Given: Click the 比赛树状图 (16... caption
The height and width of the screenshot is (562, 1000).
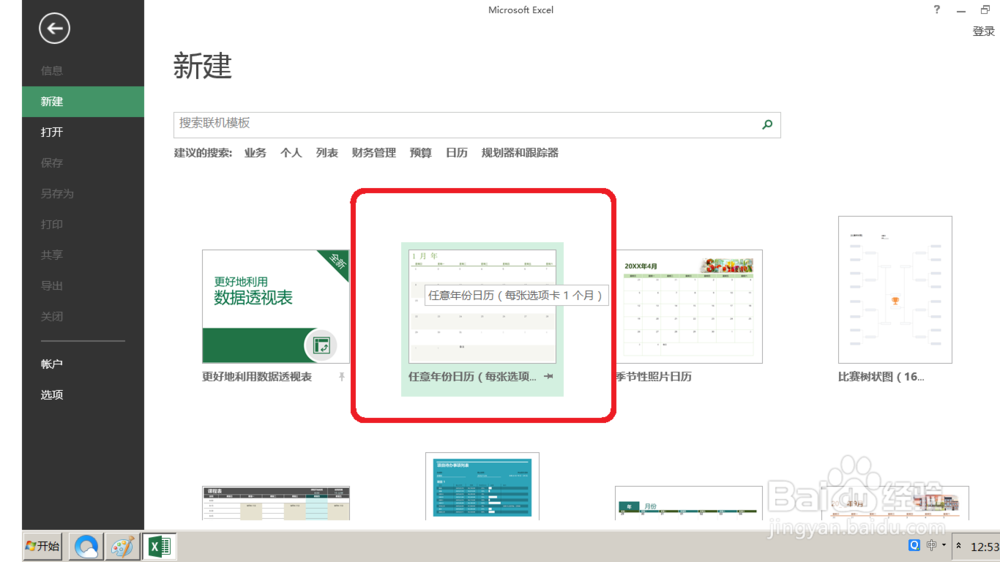Looking at the screenshot, I should (x=881, y=376).
